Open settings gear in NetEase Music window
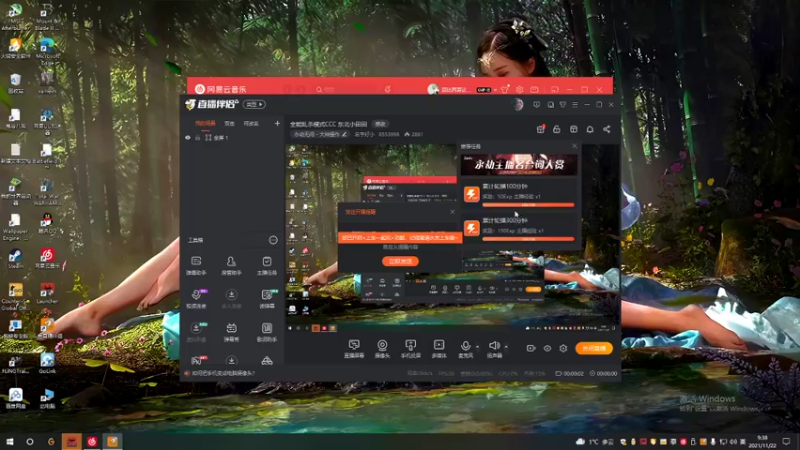The width and height of the screenshot is (800, 450). click(519, 89)
